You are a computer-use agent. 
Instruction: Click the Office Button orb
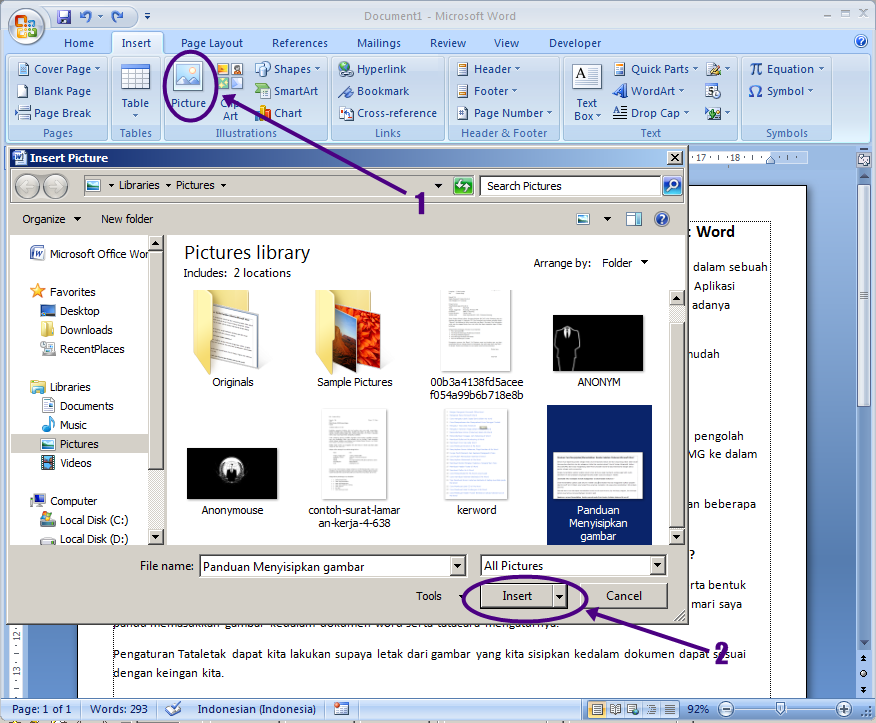pyautogui.click(x=26, y=26)
